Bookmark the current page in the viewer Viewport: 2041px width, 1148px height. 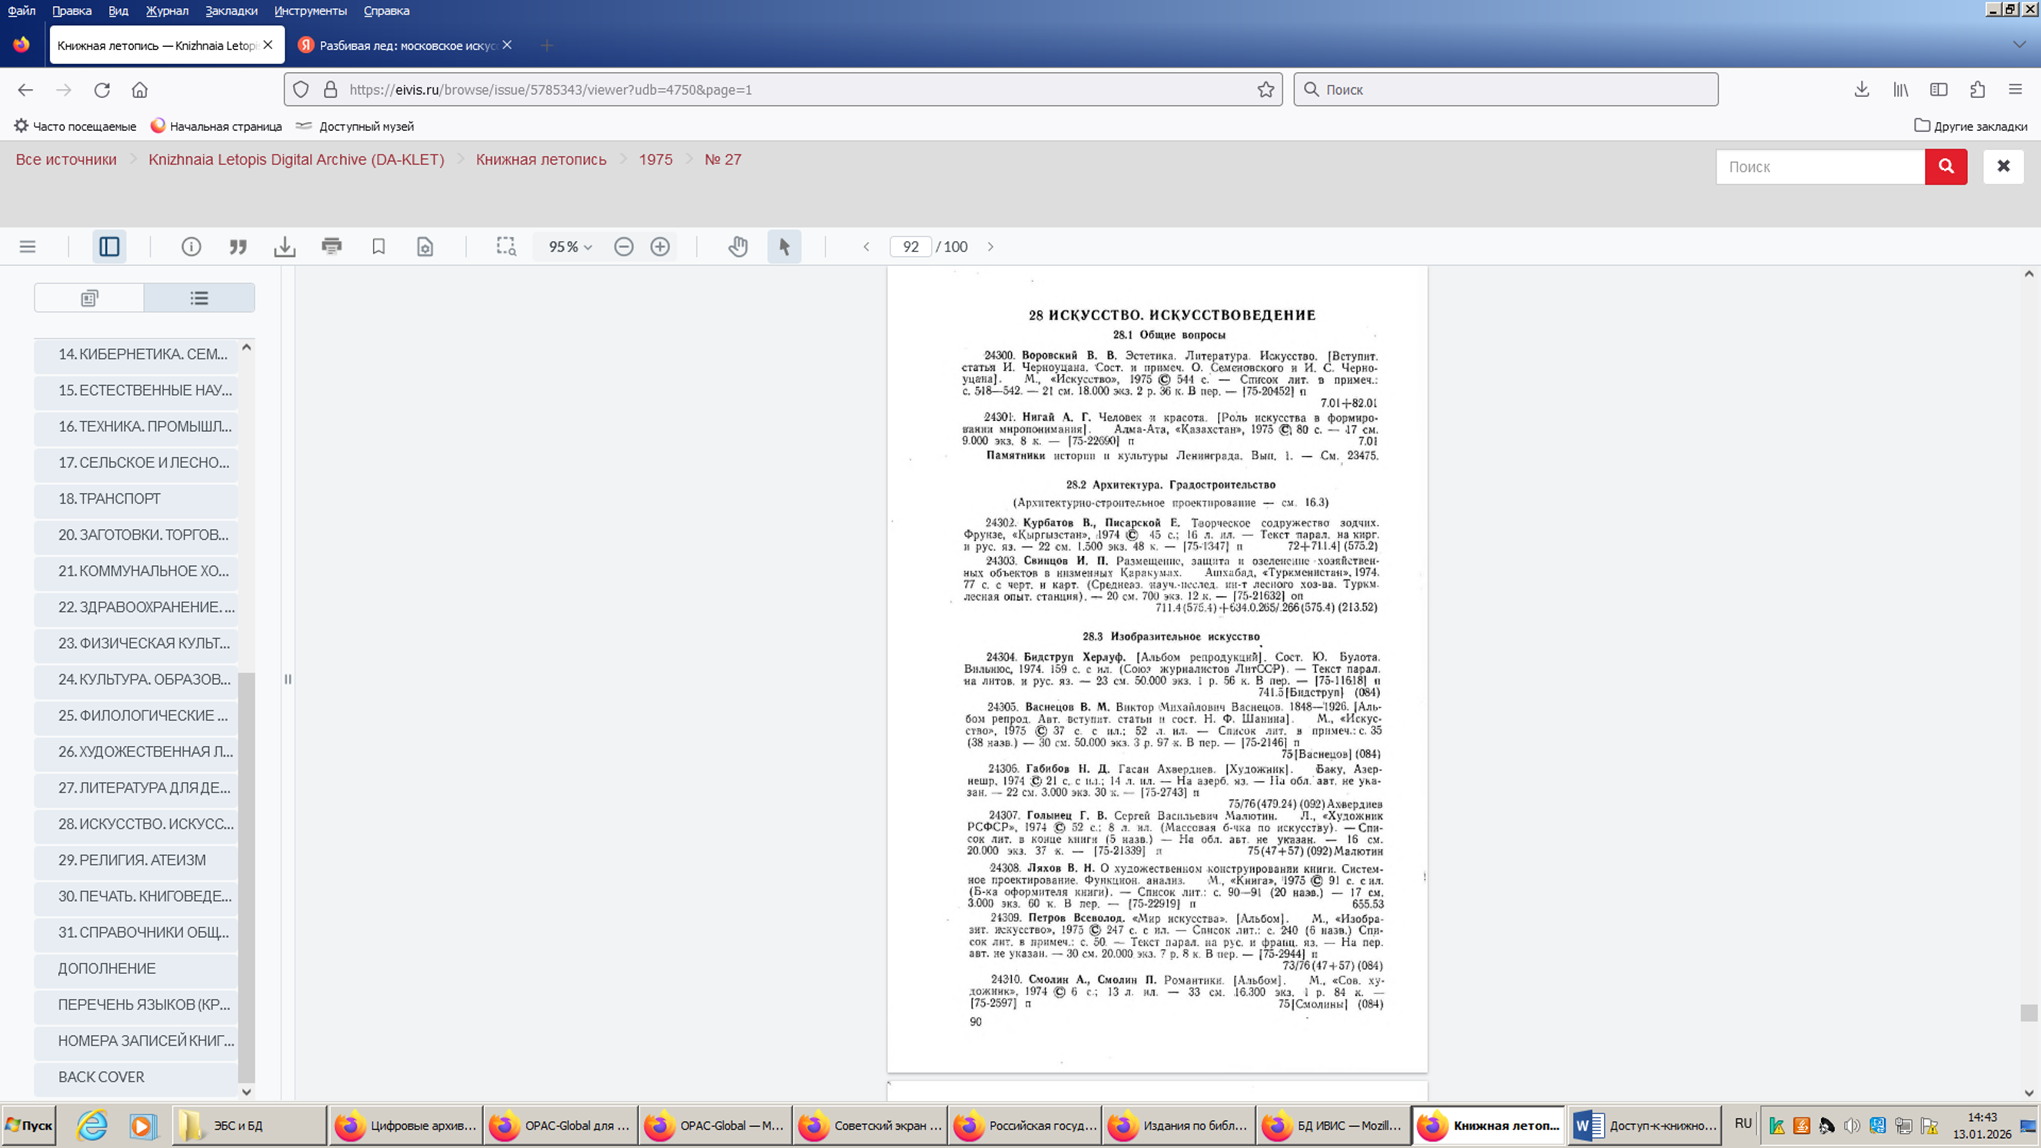[x=378, y=247]
